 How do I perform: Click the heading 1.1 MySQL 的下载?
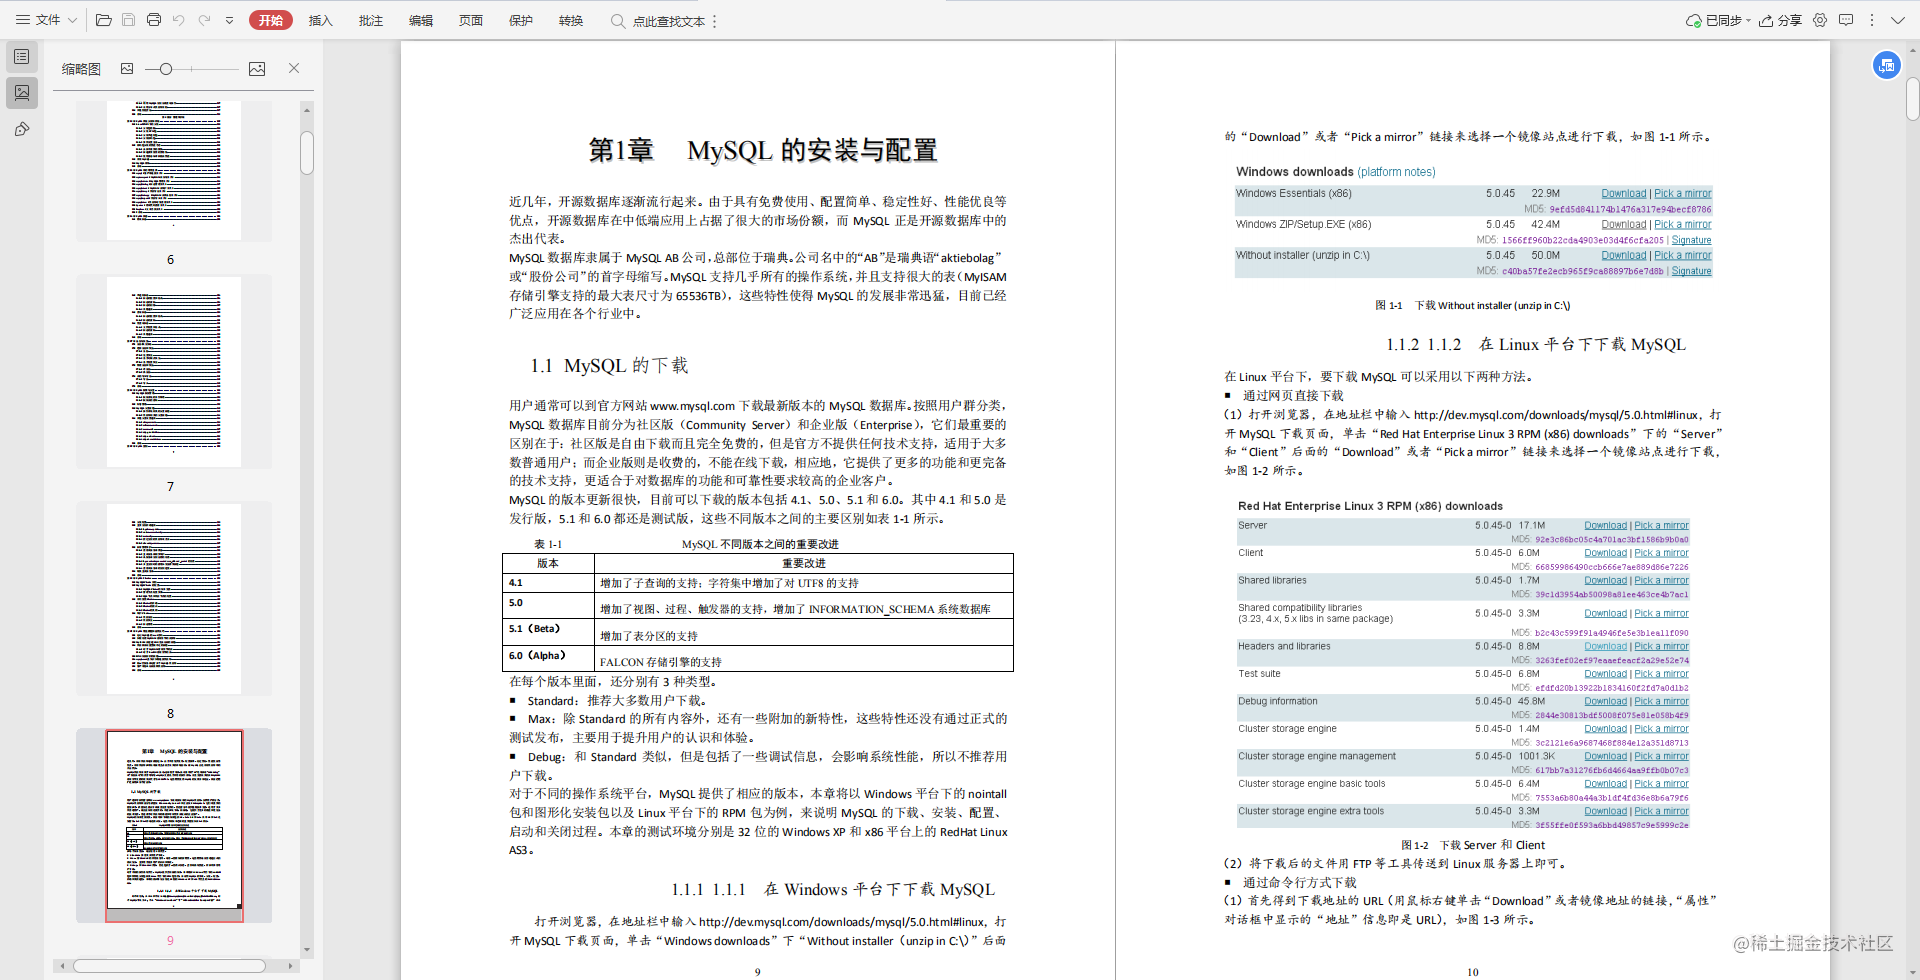point(609,366)
